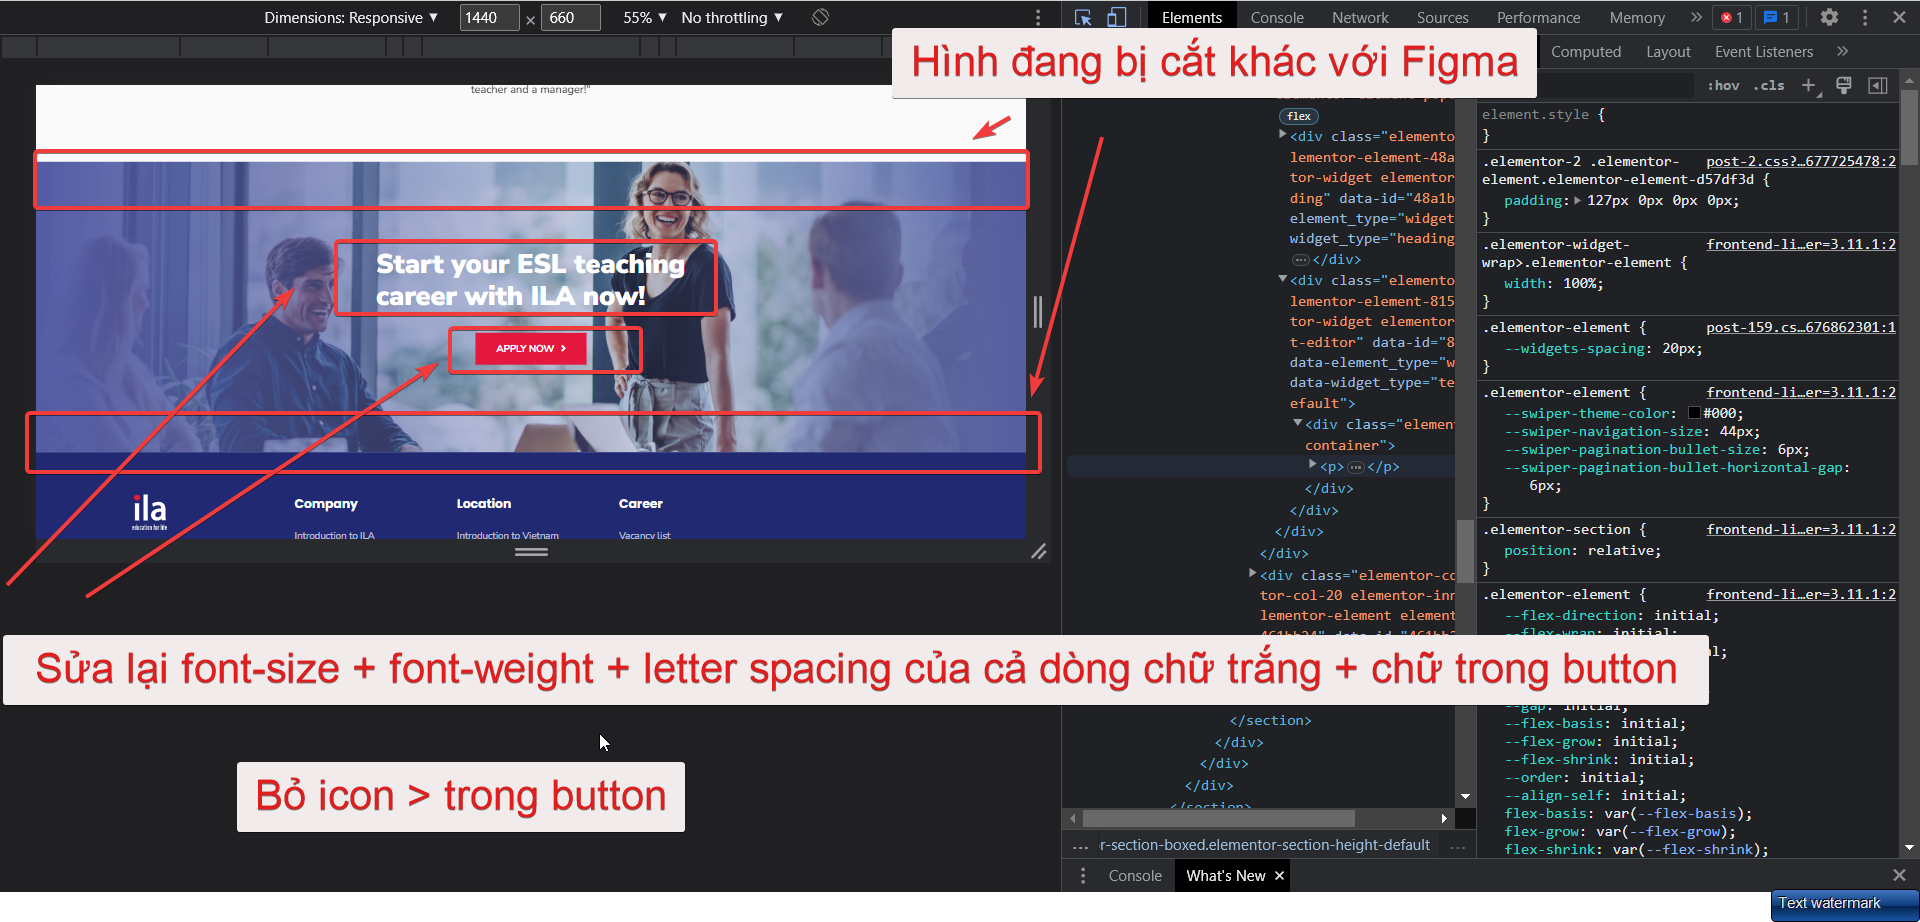Expand the elementor-col-20 div node

(1253, 574)
